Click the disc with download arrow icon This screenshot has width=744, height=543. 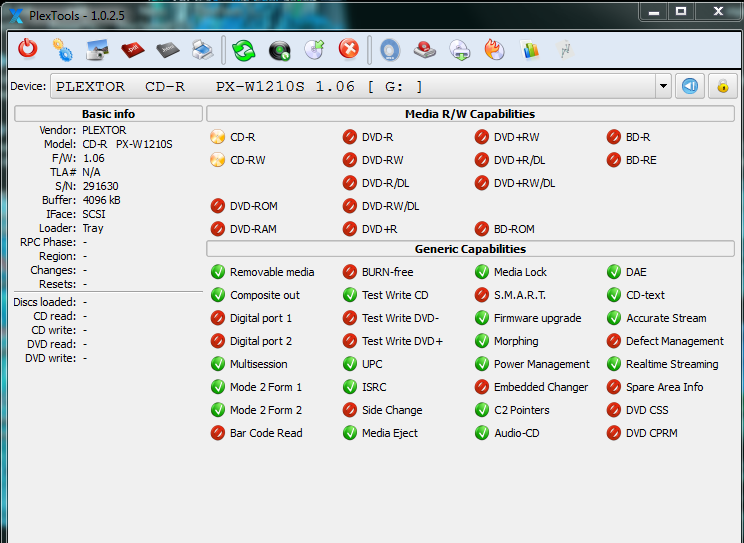pos(460,50)
